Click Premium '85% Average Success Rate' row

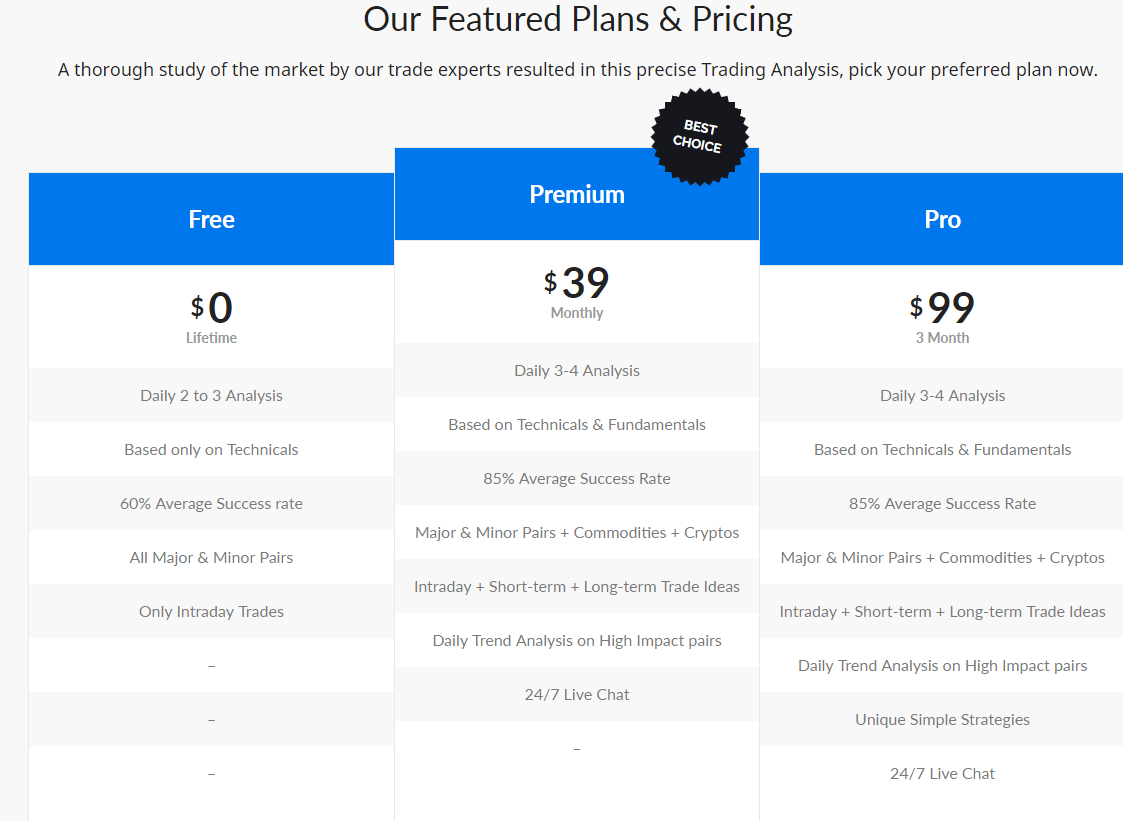pos(577,479)
